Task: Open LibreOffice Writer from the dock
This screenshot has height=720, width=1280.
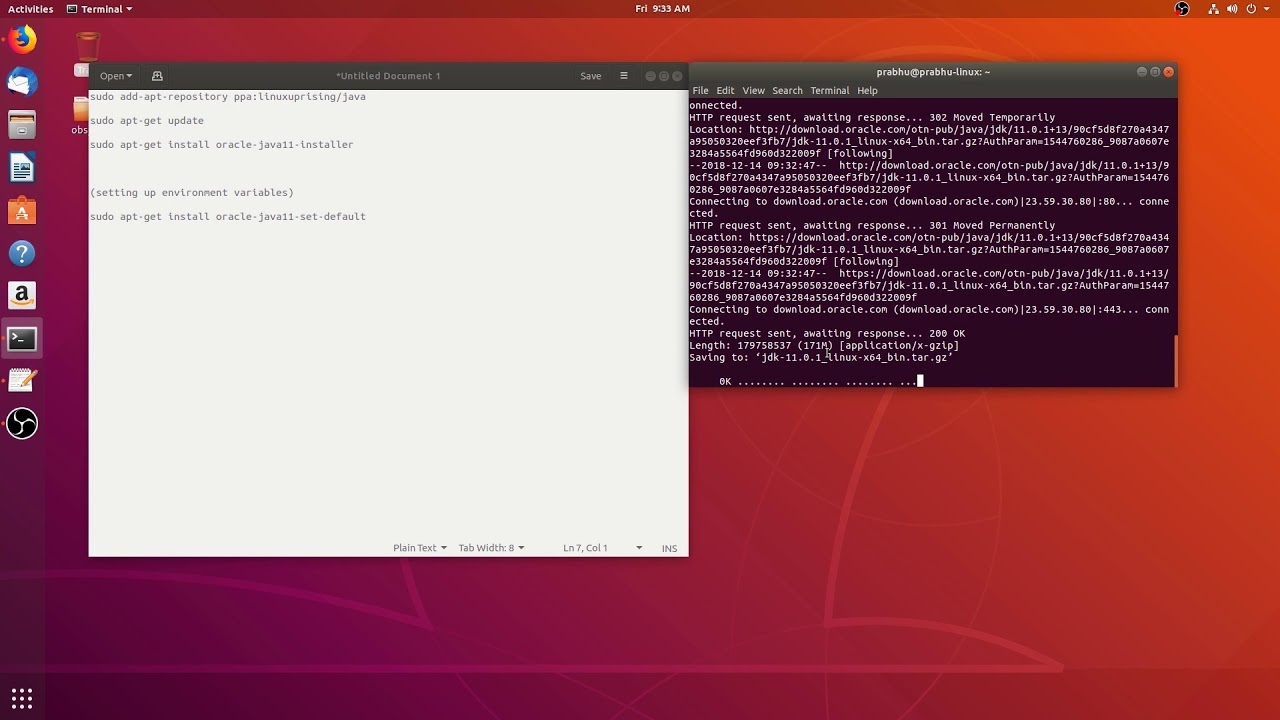Action: click(22, 168)
